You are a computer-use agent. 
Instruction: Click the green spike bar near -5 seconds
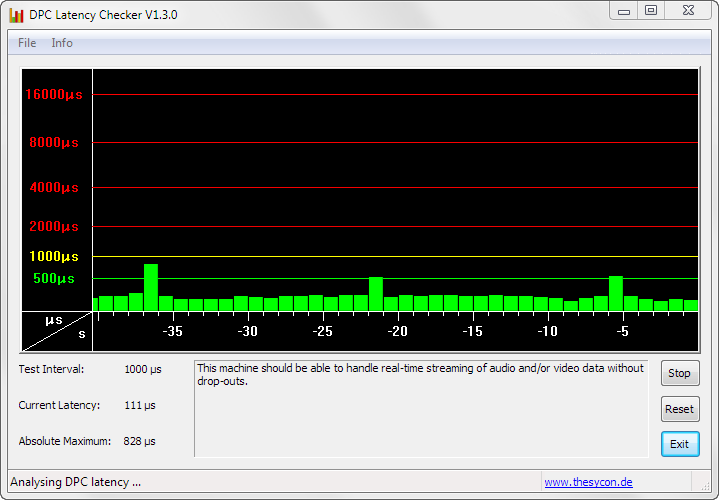click(x=616, y=293)
